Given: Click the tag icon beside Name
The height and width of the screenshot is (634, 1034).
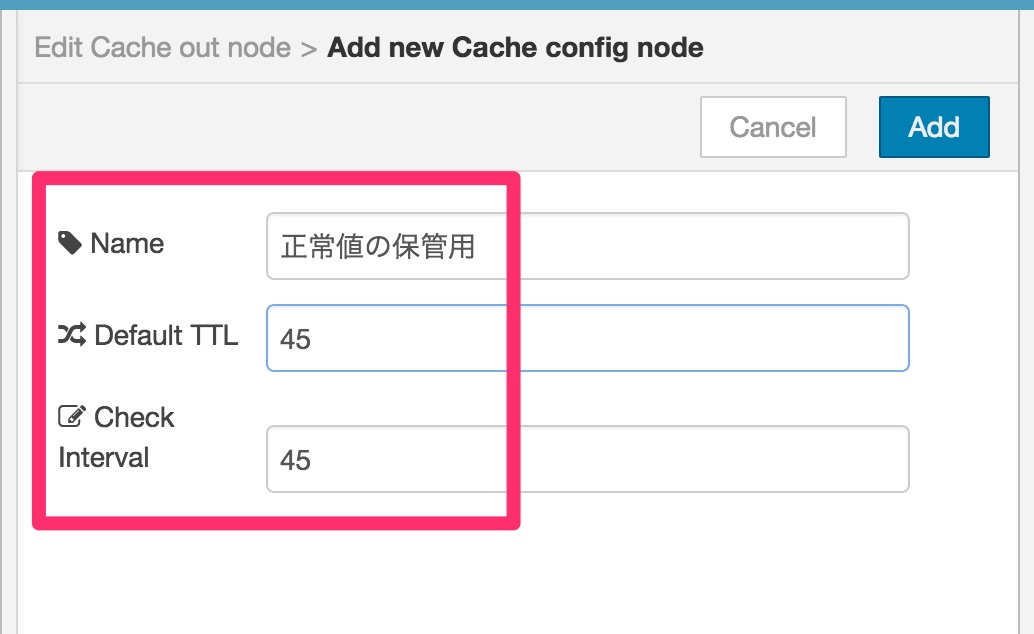Looking at the screenshot, I should (70, 243).
